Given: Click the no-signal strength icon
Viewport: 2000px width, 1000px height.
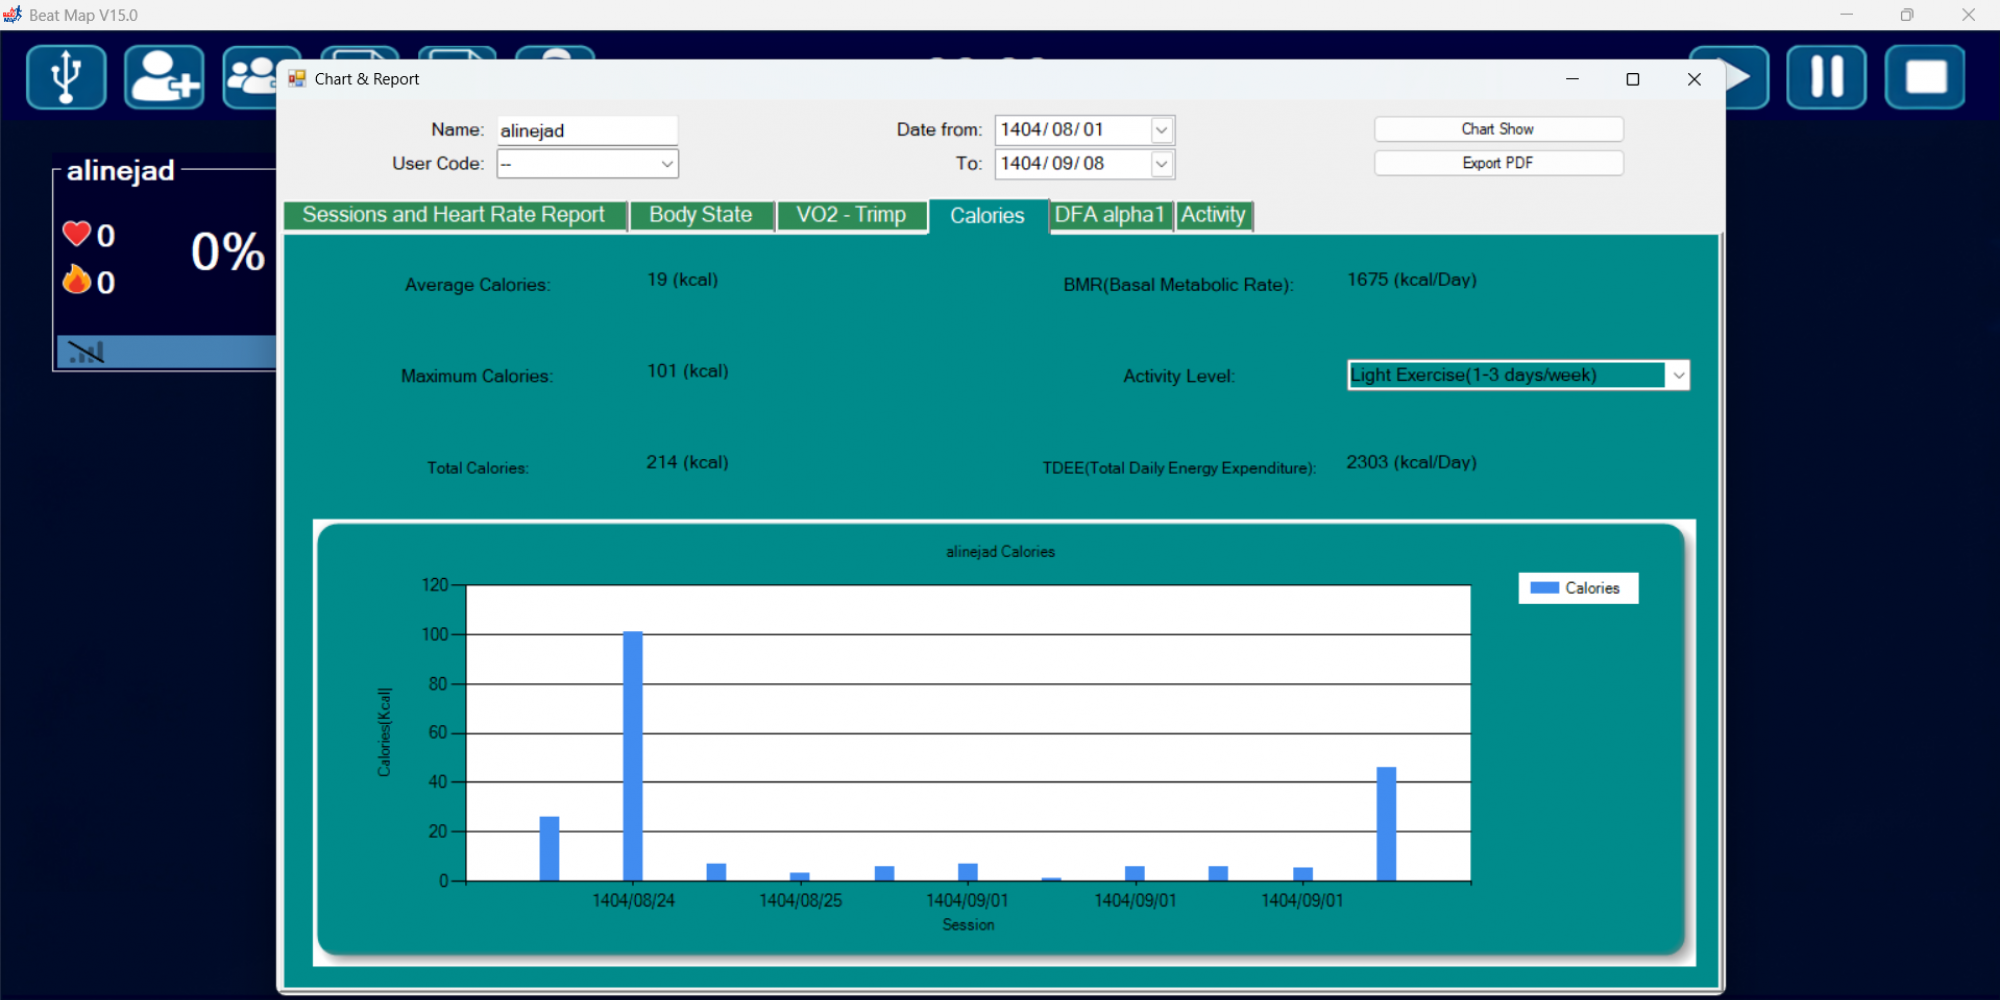Looking at the screenshot, I should pyautogui.click(x=86, y=352).
